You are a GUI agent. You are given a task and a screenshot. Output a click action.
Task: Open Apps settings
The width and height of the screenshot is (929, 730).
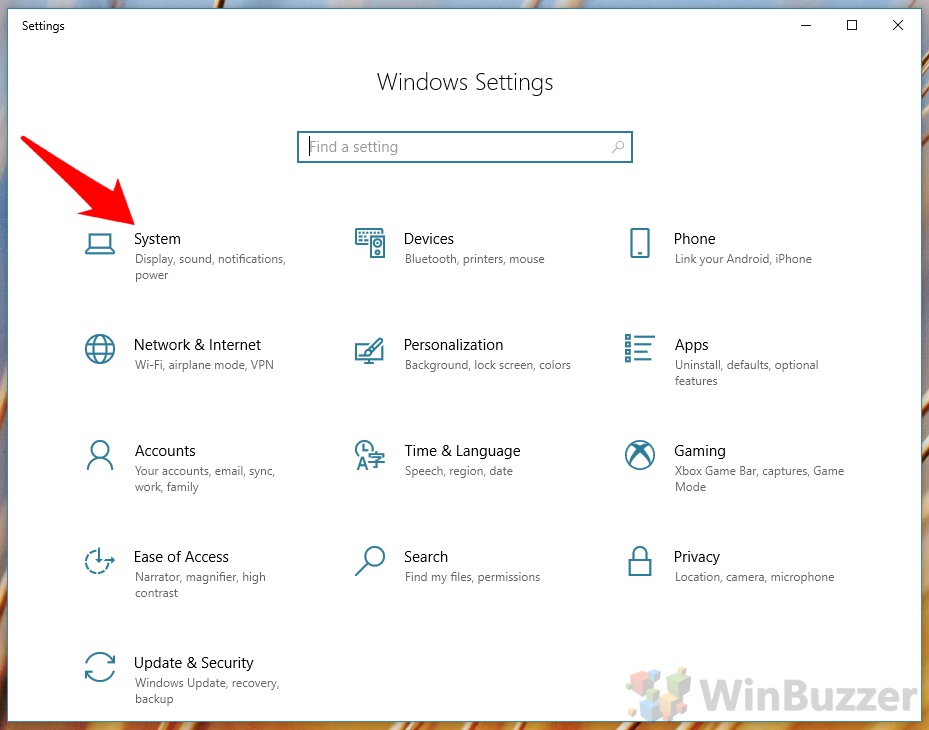(691, 345)
